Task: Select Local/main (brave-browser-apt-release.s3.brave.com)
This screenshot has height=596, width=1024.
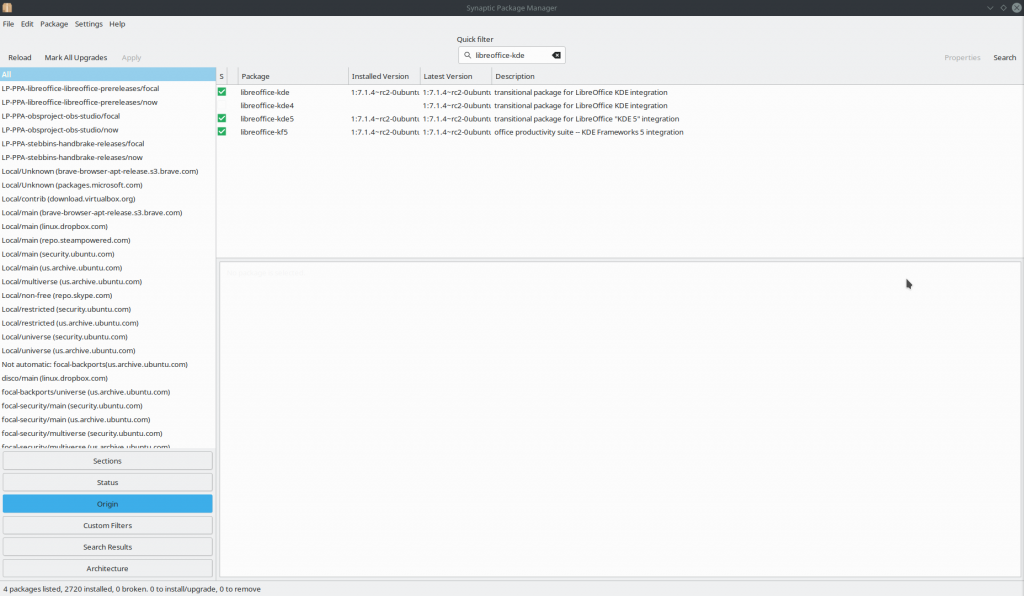Action: tap(92, 213)
